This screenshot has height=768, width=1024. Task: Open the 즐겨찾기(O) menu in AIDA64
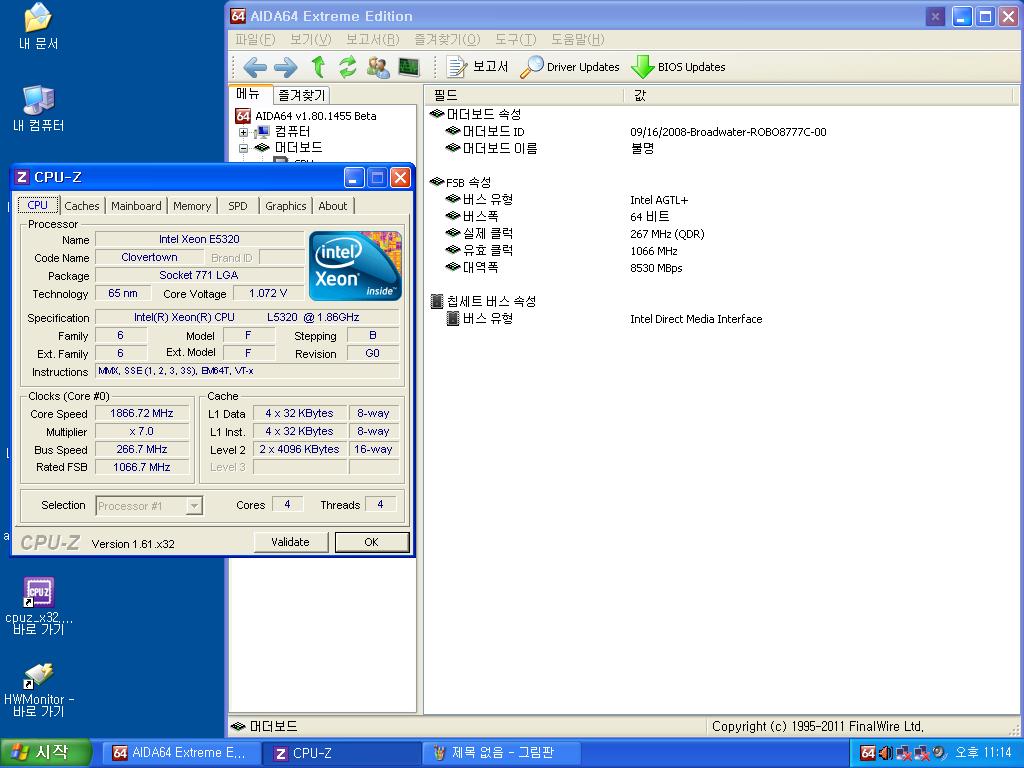(447, 40)
